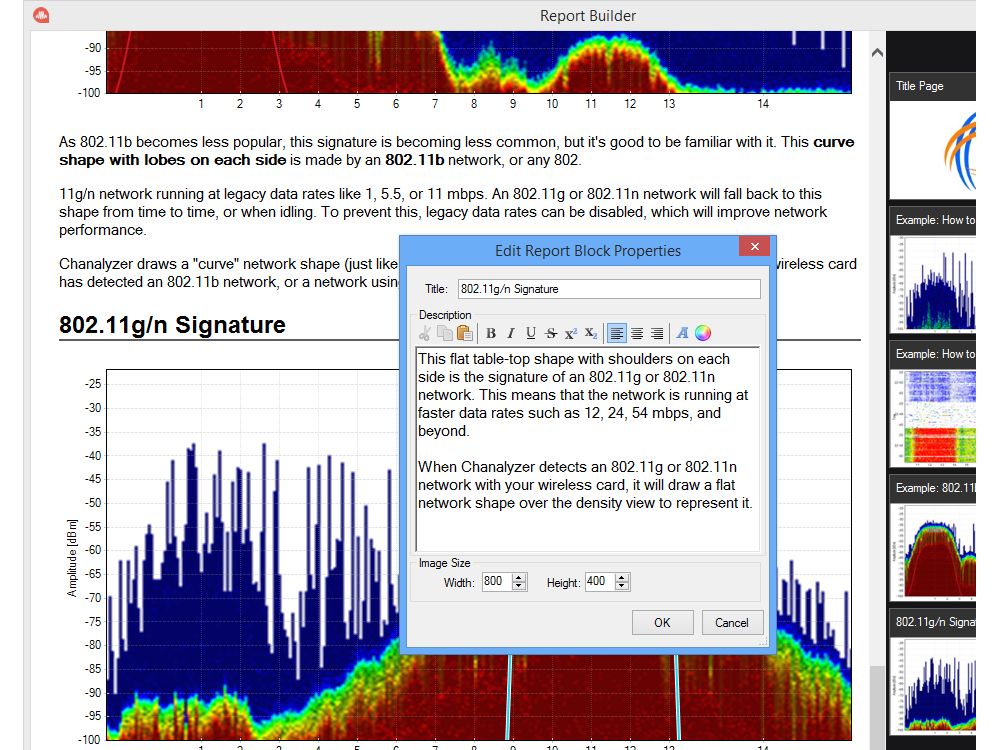The image size is (1000, 750).
Task: Increase the image Height value
Action: click(622, 577)
